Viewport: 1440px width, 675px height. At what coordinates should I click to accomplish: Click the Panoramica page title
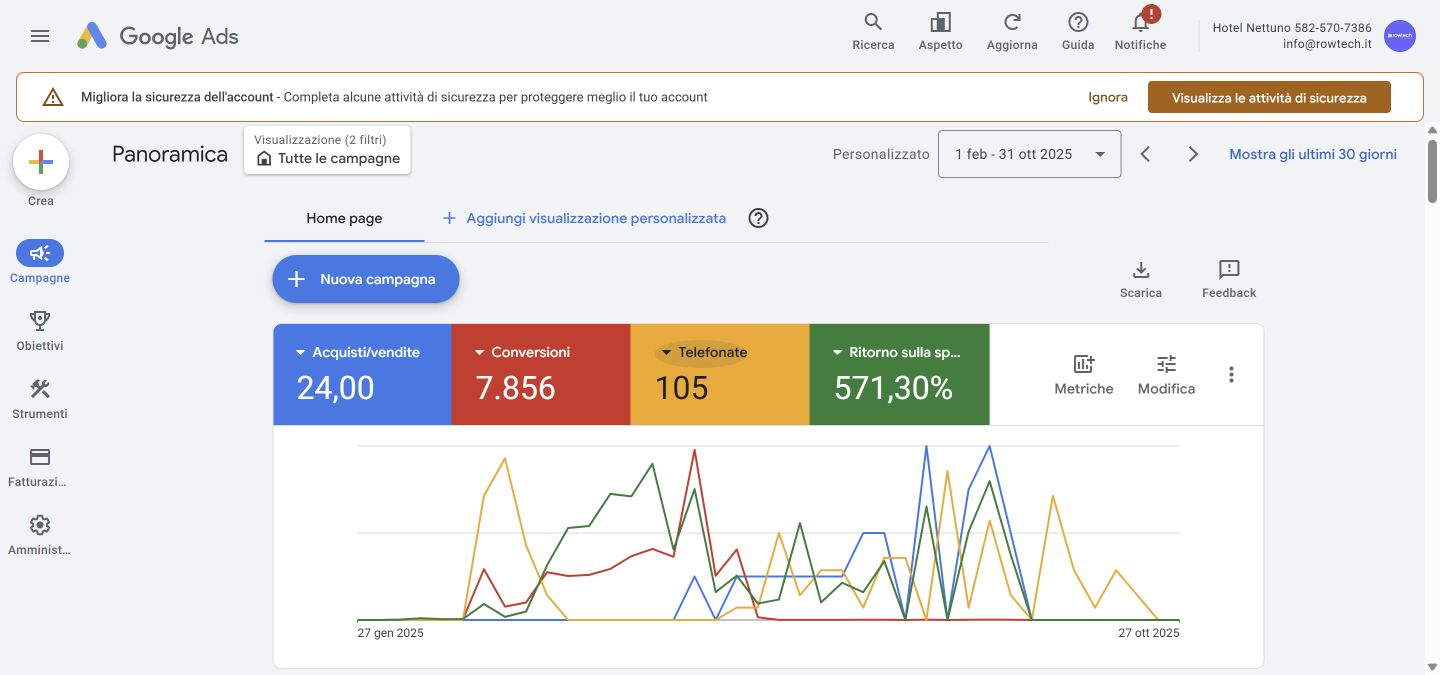pos(170,154)
